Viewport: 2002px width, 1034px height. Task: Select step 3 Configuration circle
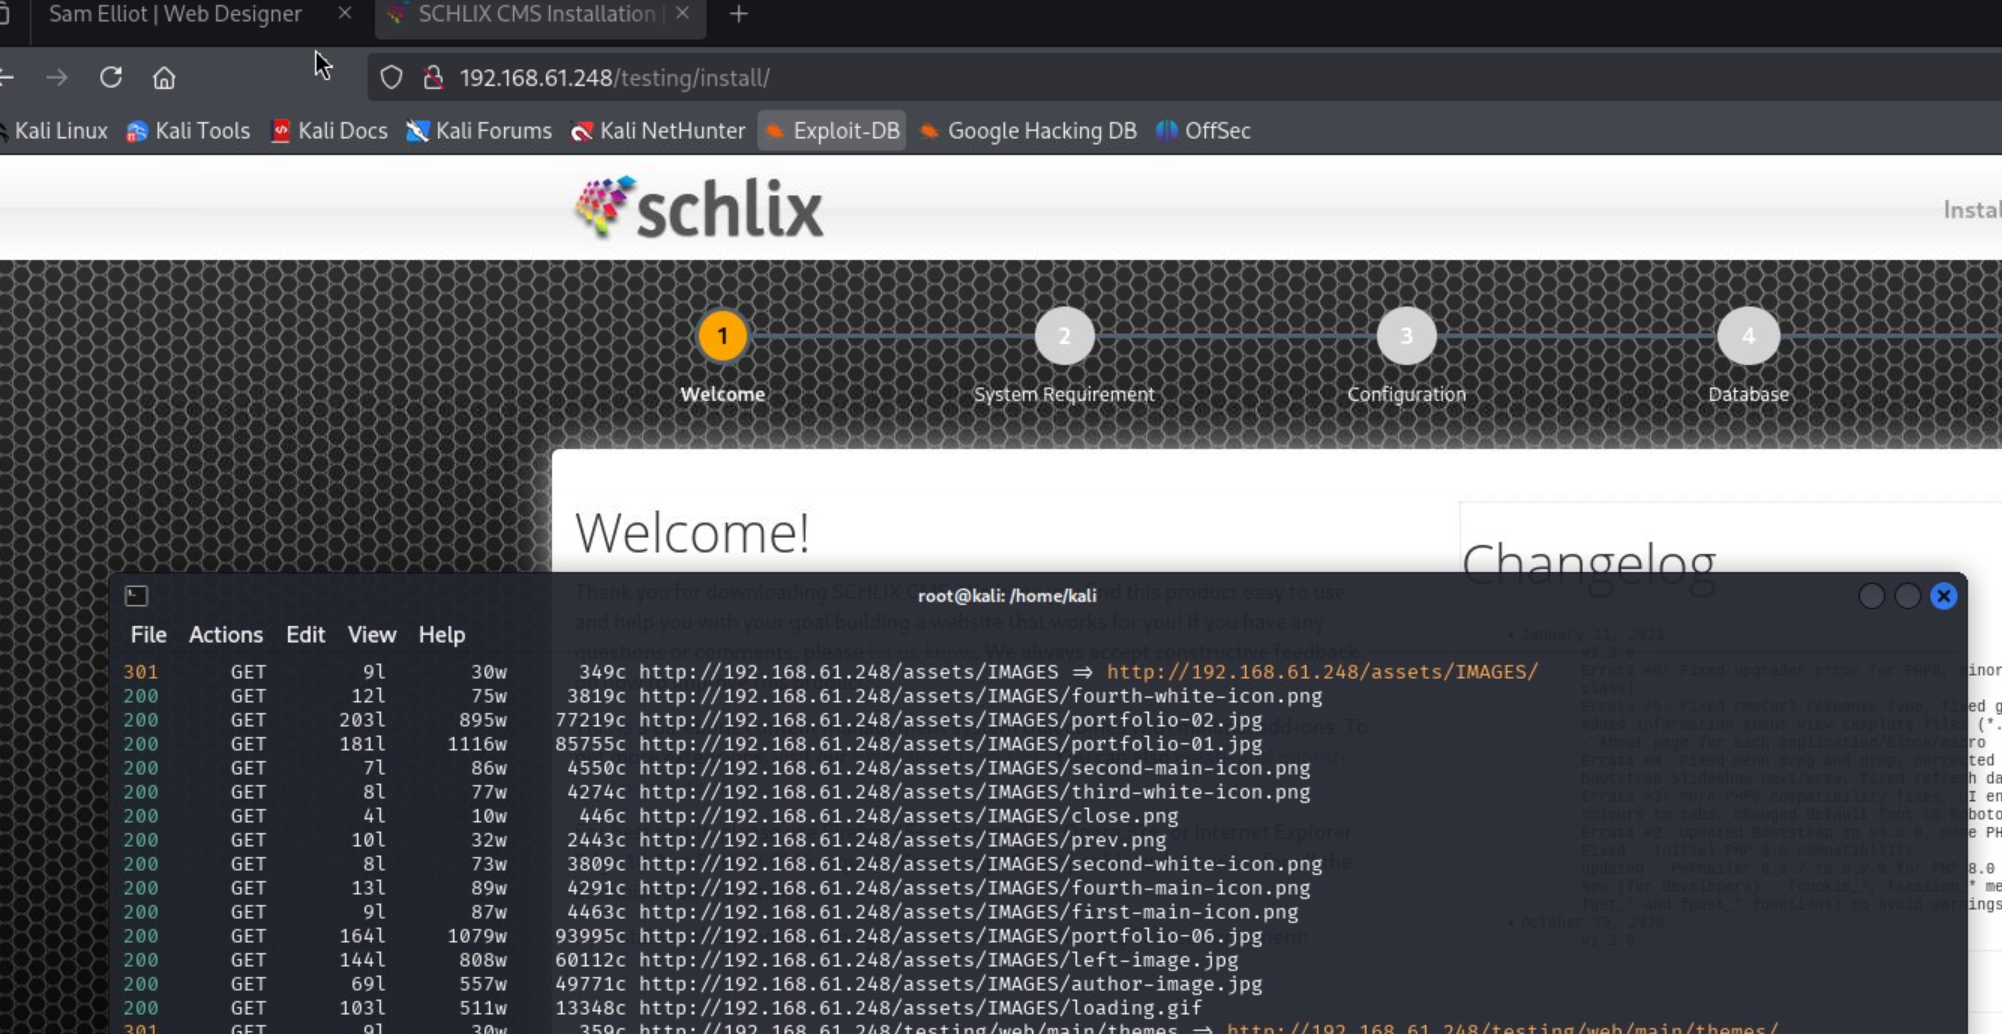[x=1406, y=337]
